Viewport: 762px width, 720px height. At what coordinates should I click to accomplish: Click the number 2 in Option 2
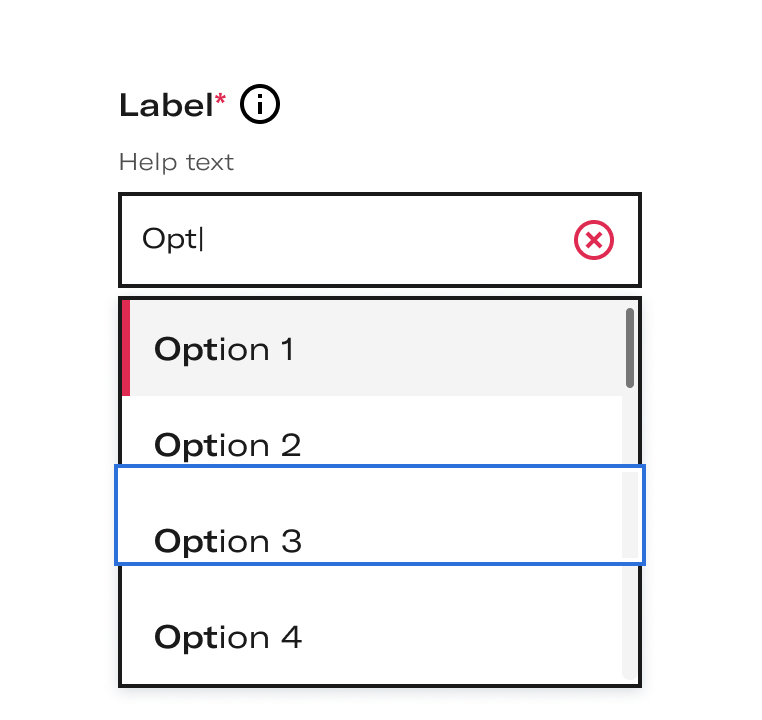point(291,445)
